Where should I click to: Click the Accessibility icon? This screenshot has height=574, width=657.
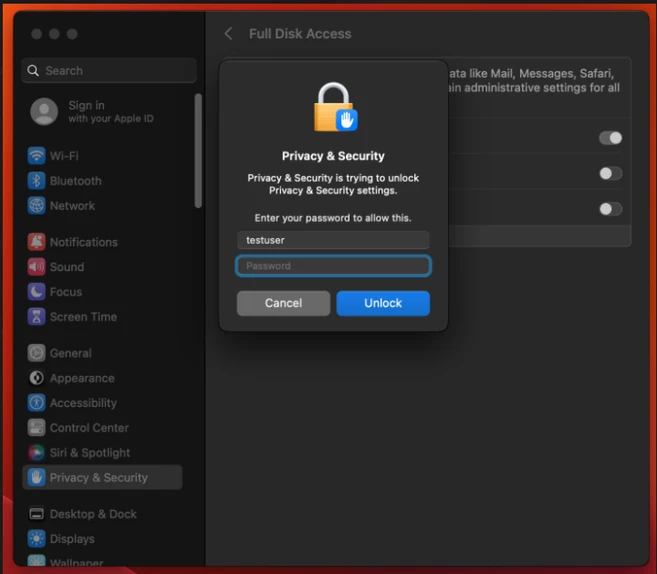coord(36,403)
